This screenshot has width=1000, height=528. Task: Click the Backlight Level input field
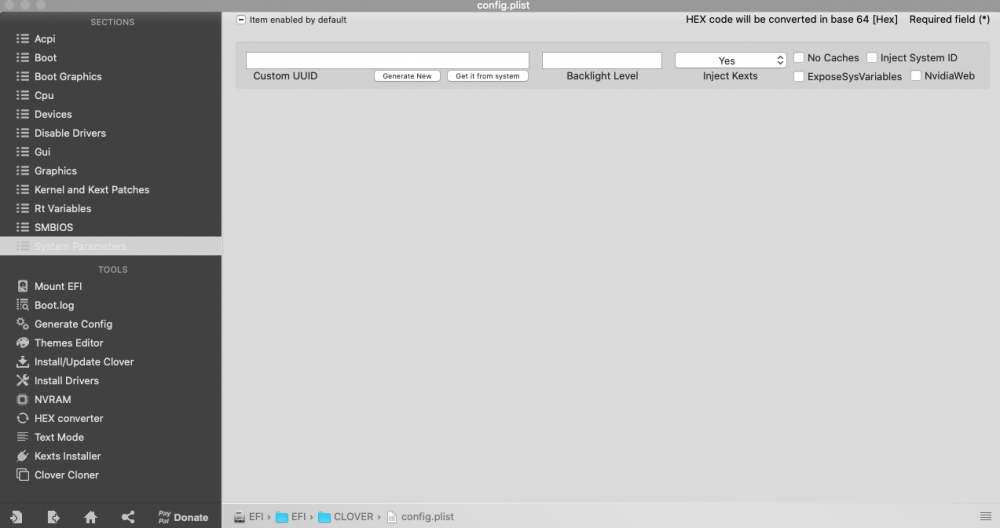pyautogui.click(x=602, y=60)
